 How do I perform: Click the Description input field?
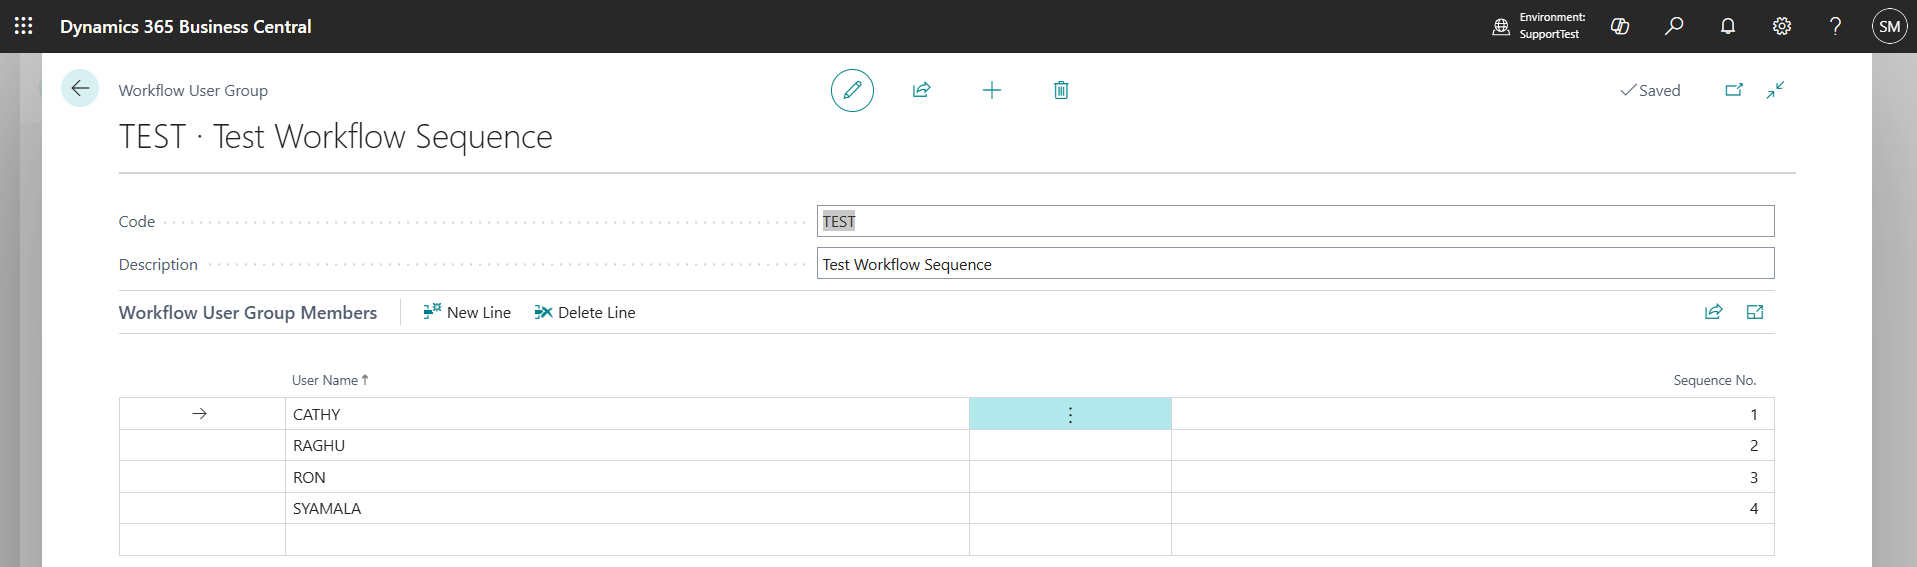click(x=1294, y=264)
